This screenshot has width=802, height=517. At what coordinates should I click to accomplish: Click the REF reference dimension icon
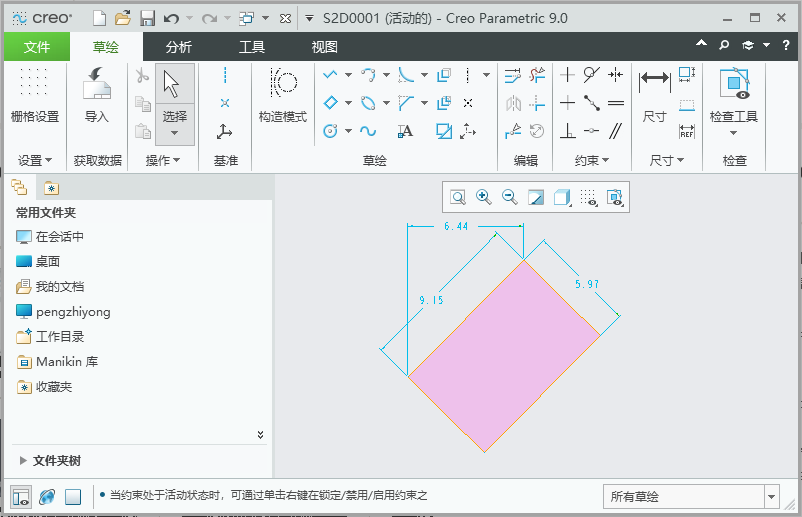point(687,131)
